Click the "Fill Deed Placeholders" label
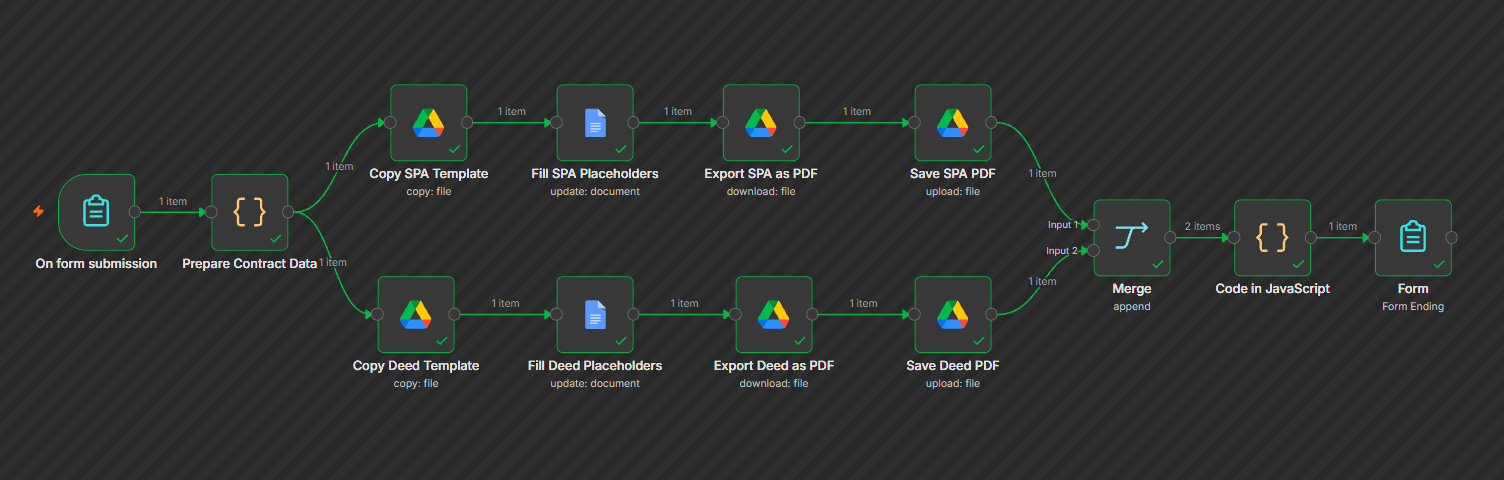 (595, 366)
